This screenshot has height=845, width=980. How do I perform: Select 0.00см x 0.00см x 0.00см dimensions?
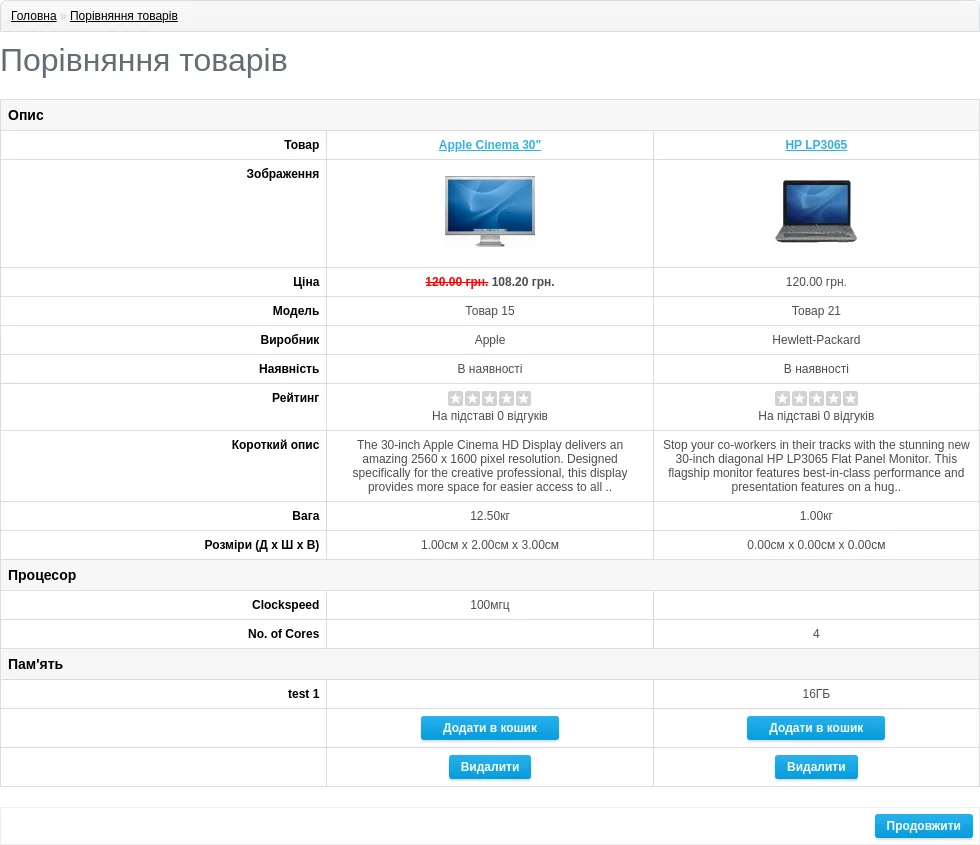pyautogui.click(x=816, y=544)
